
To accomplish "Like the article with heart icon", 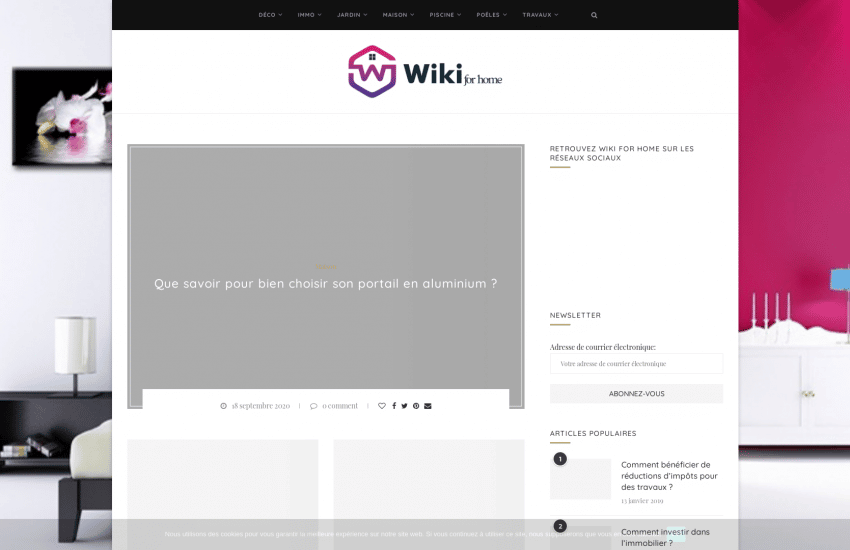I will tap(382, 406).
